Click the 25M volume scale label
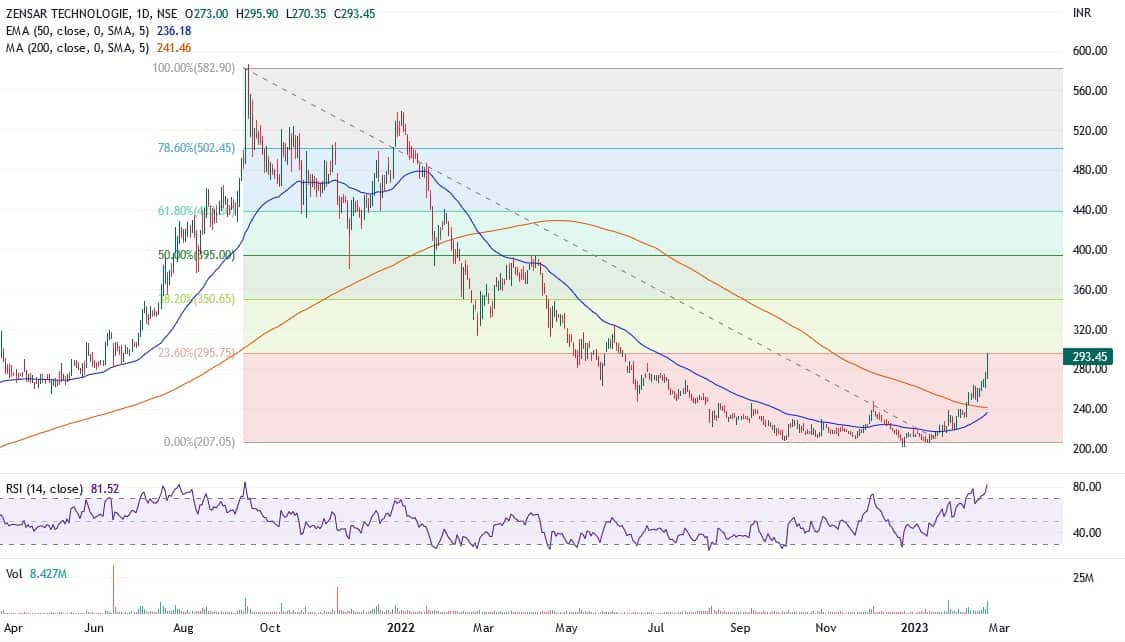 (1080, 579)
